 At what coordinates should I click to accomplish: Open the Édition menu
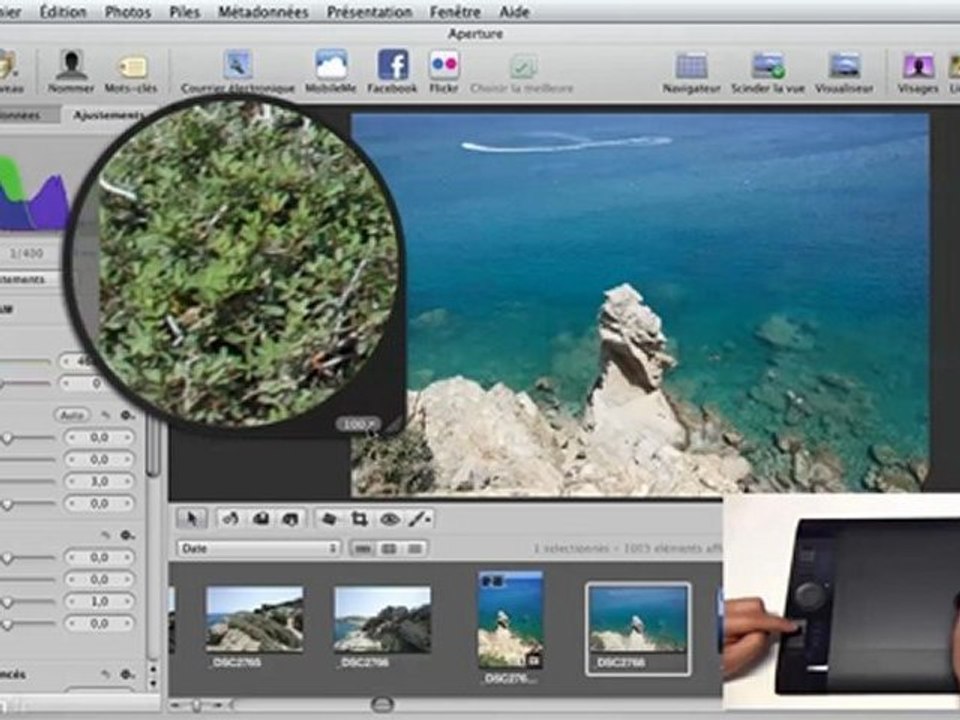[x=63, y=12]
